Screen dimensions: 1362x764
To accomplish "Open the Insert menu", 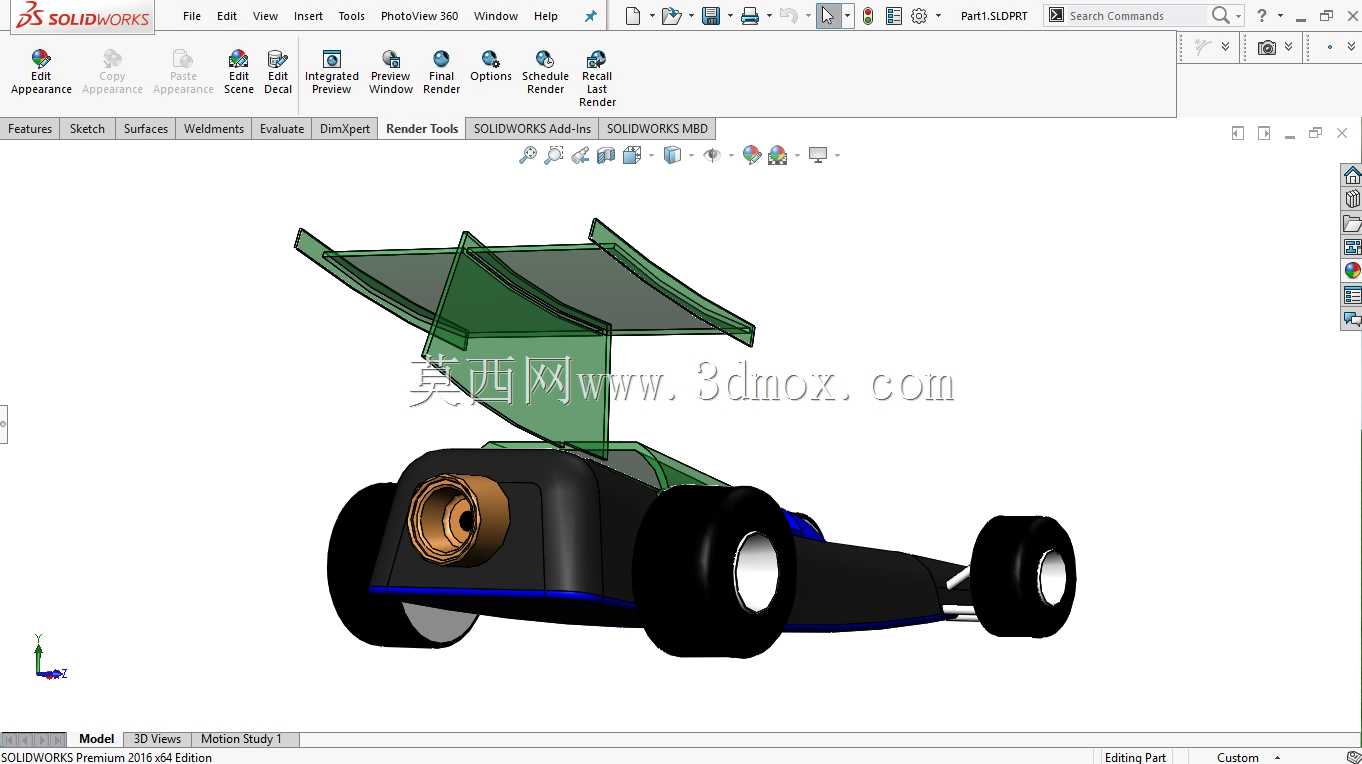I will pyautogui.click(x=308, y=16).
